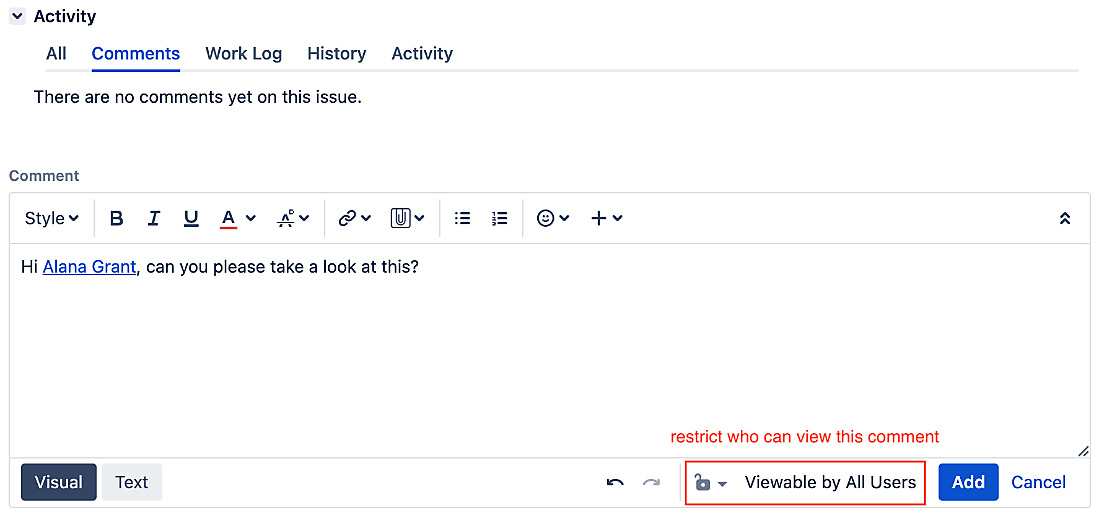Image resolution: width=1099 pixels, height=518 pixels.
Task: Open the Alana Grant mention link
Action: coord(89,268)
